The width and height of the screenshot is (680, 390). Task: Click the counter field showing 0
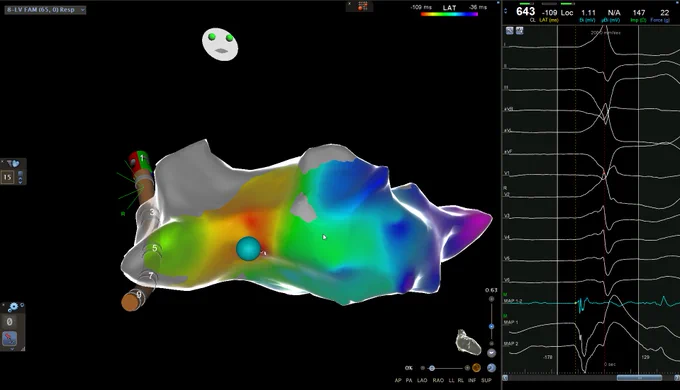(10, 322)
